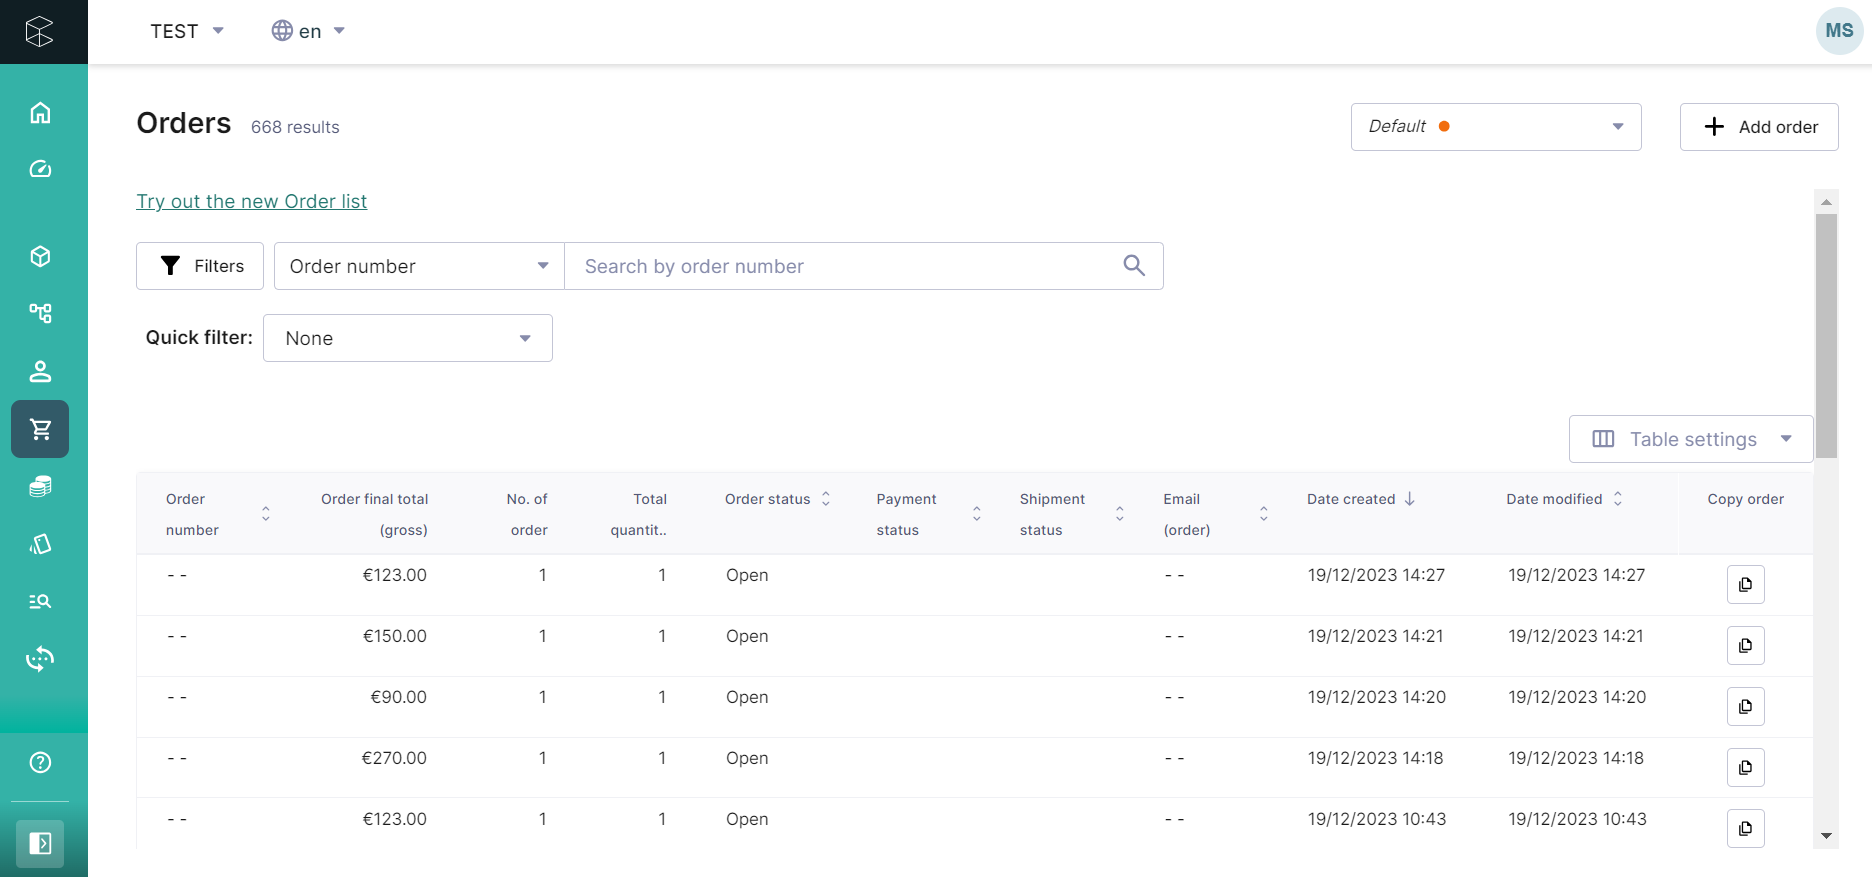Sort by Date modified column
This screenshot has width=1872, height=877.
coord(1617,499)
